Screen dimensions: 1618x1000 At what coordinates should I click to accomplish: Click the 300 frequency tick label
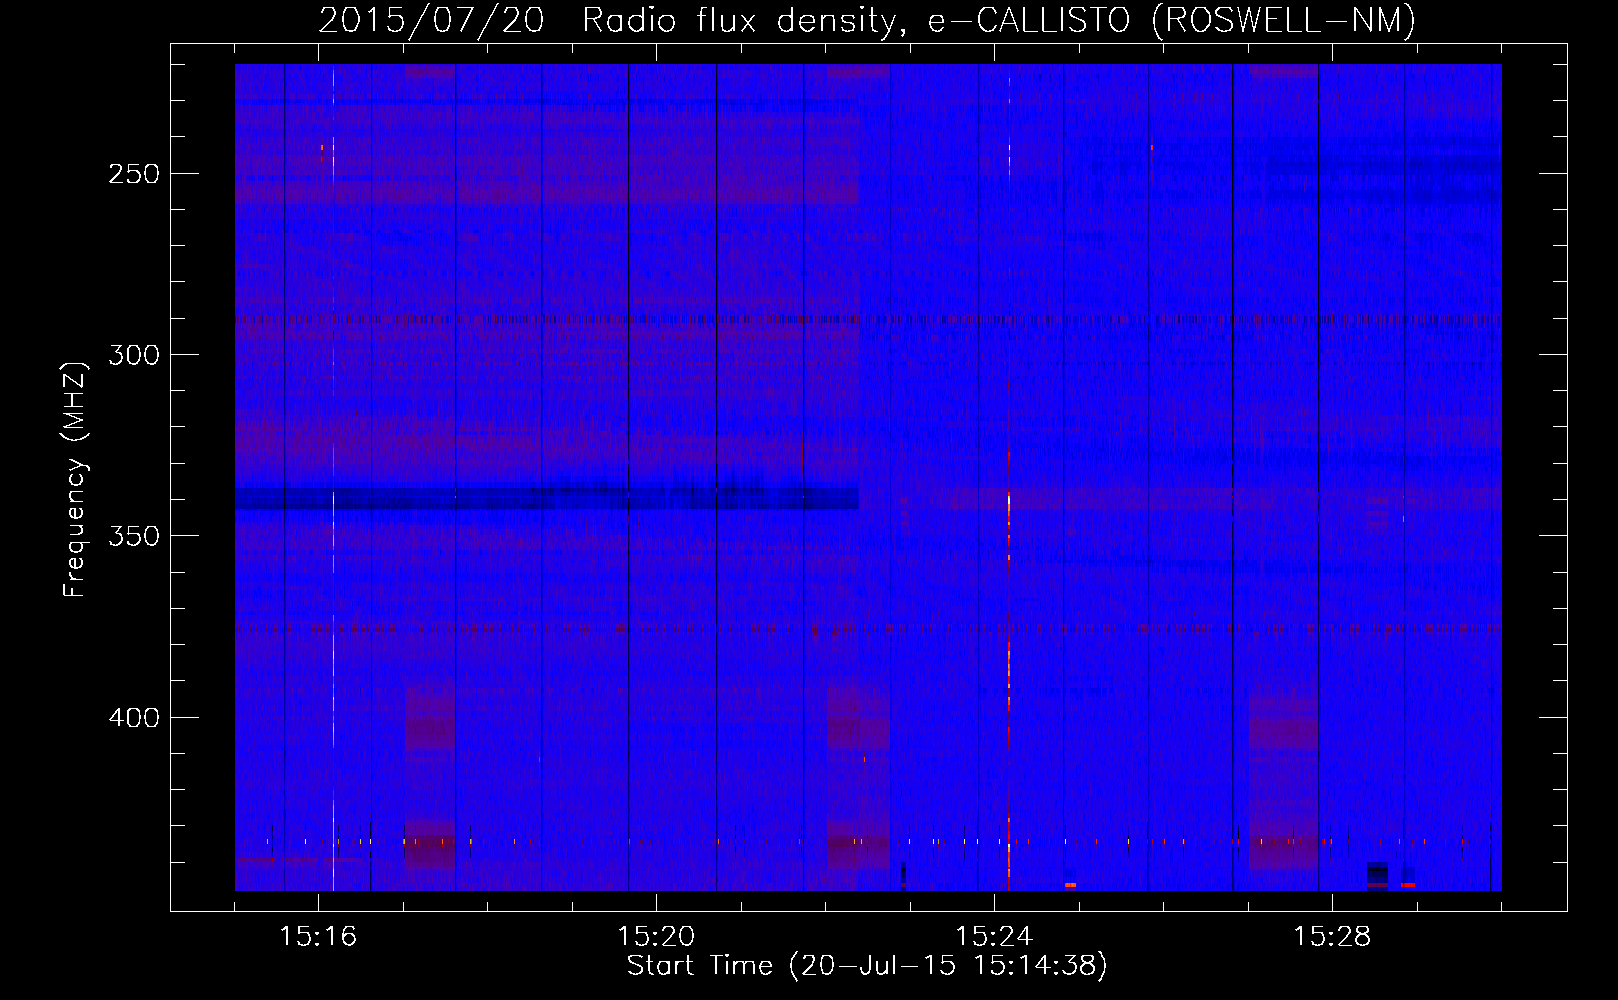coord(134,355)
